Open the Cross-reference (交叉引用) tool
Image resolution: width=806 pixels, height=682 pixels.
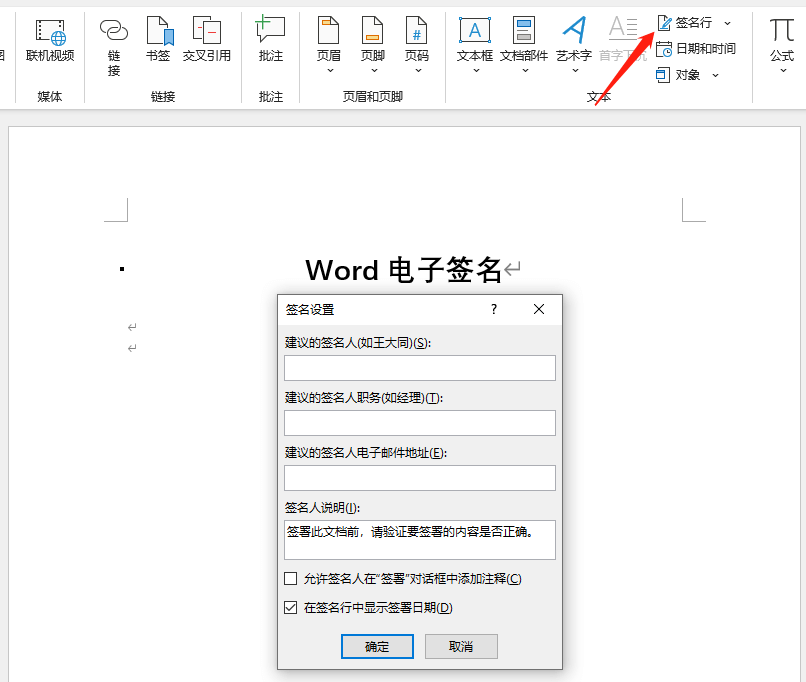(x=206, y=32)
